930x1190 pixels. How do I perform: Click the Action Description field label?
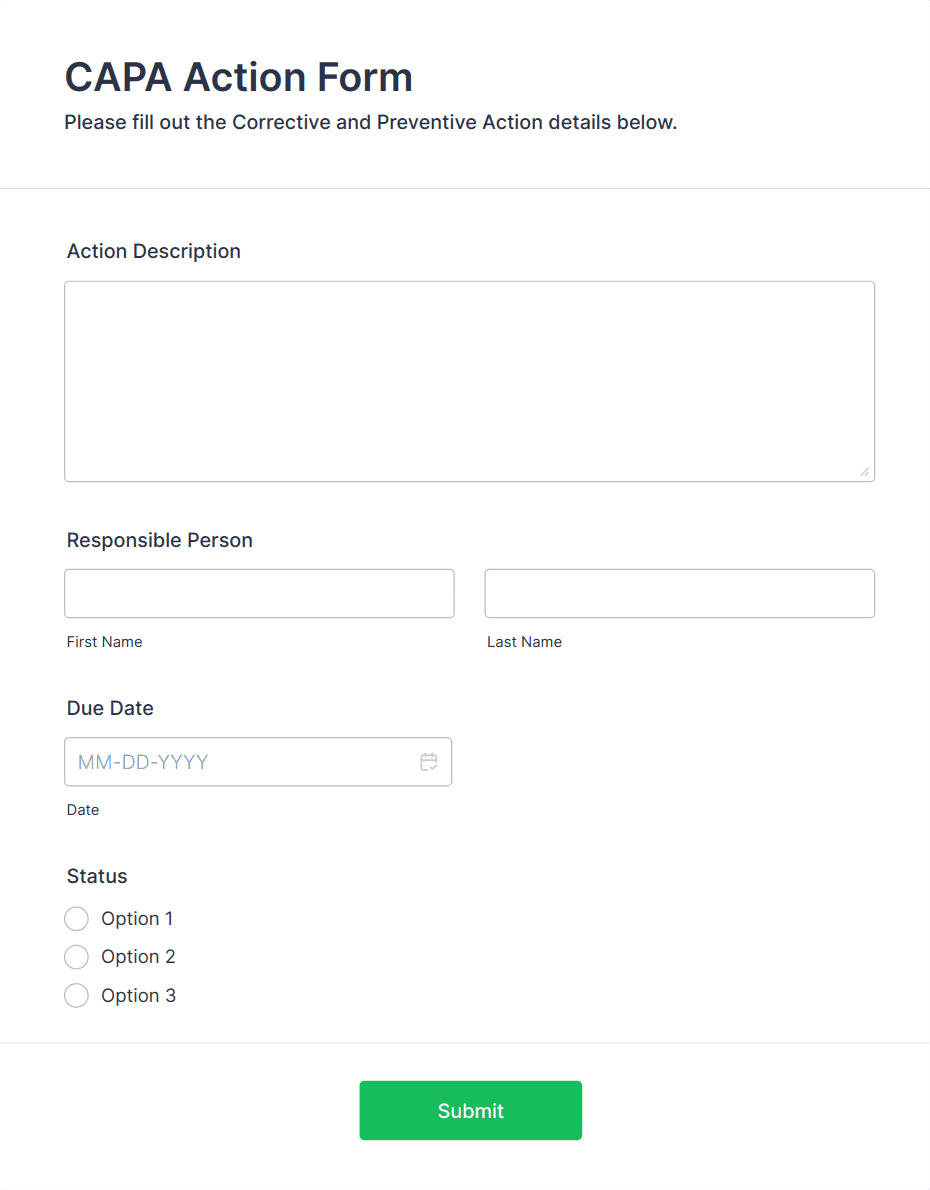pos(154,251)
